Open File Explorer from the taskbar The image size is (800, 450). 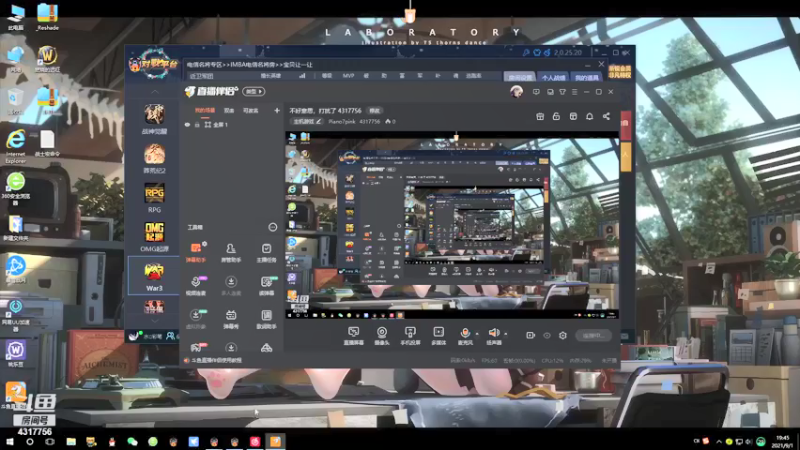coord(71,441)
